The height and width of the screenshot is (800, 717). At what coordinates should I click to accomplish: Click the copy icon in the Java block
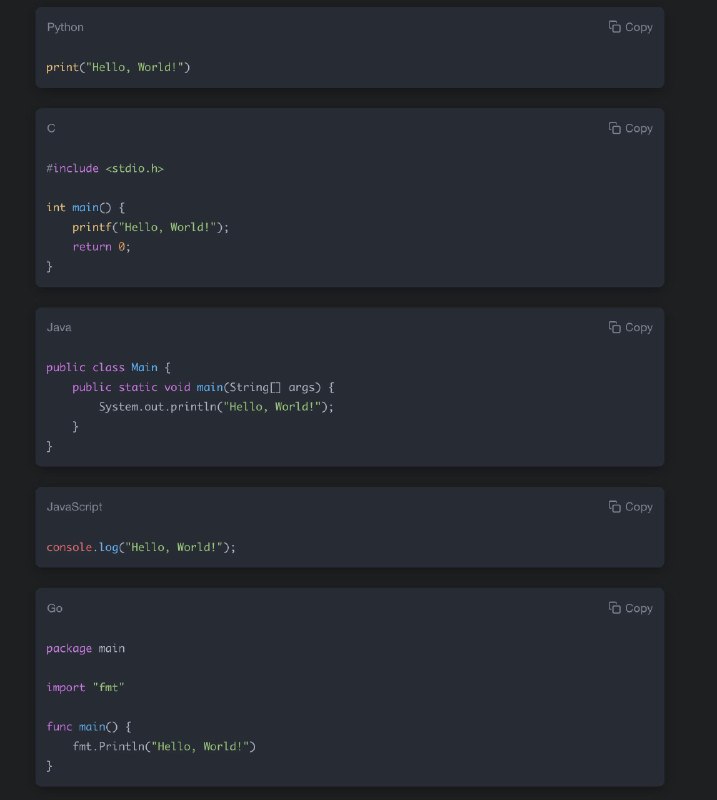point(615,327)
